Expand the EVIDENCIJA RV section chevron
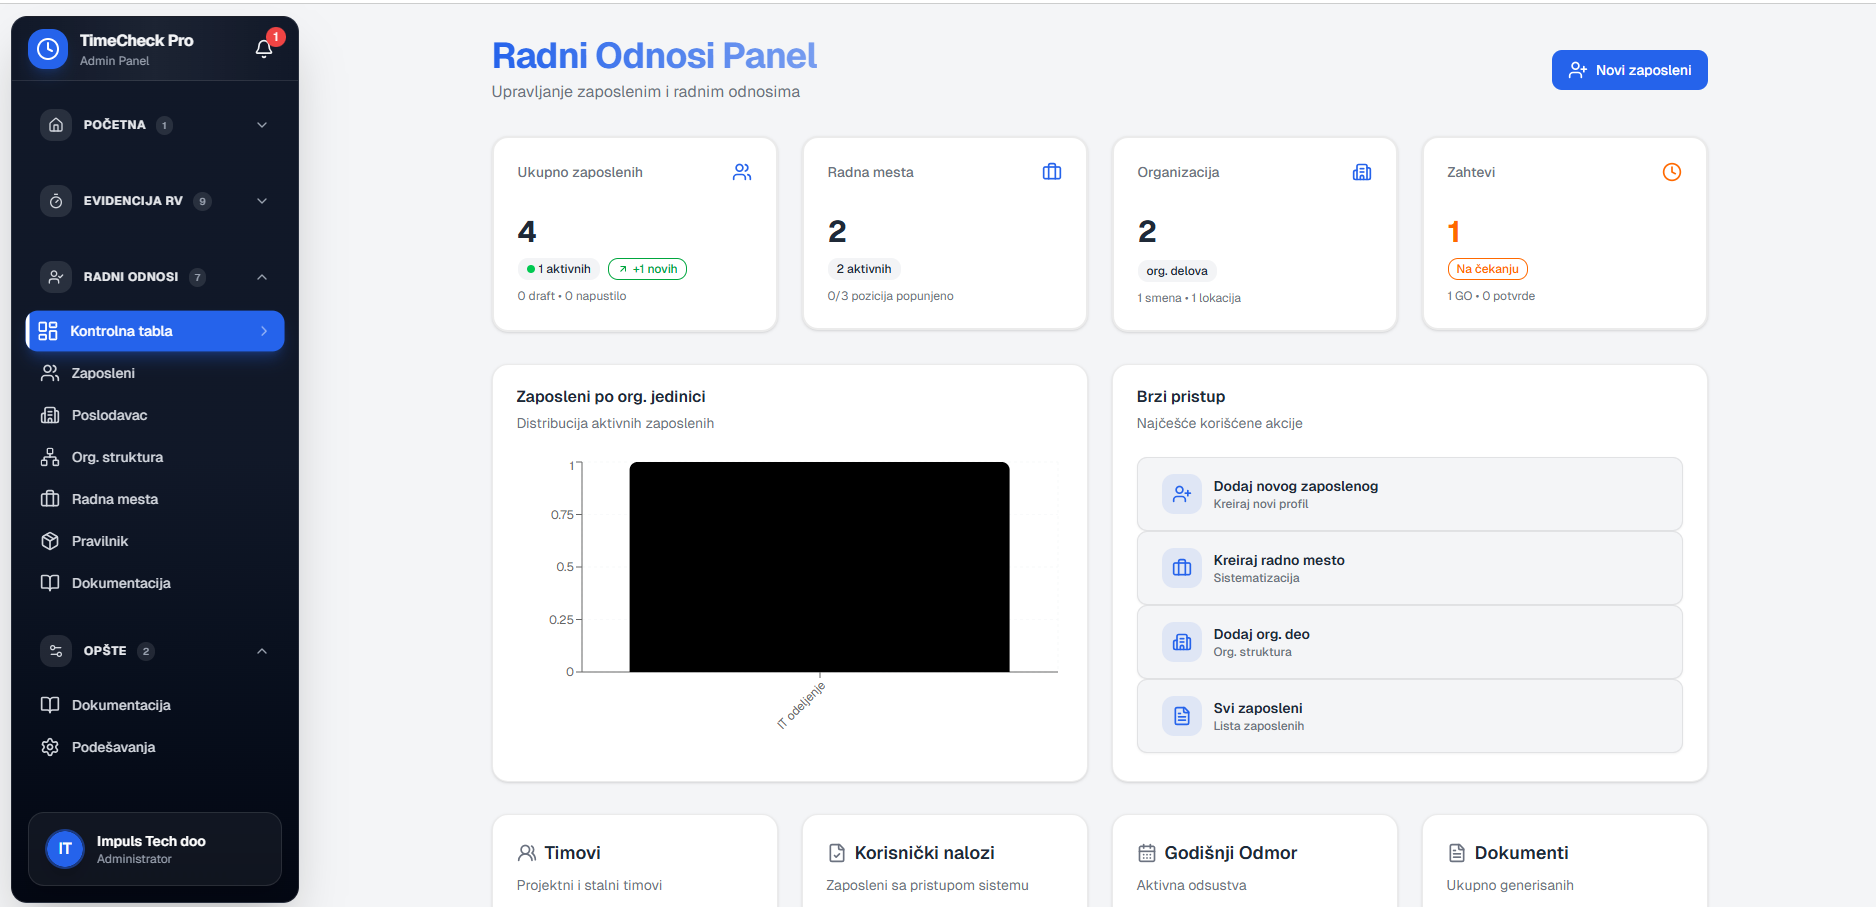 click(x=262, y=201)
